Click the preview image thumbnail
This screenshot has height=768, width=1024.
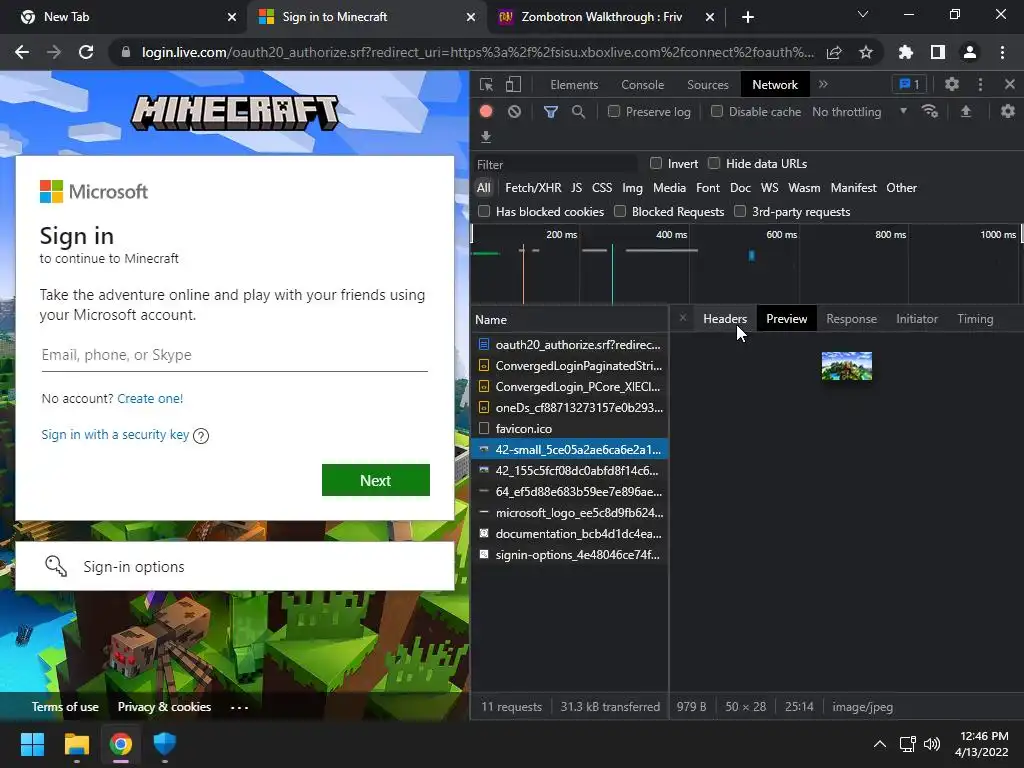(x=846, y=366)
